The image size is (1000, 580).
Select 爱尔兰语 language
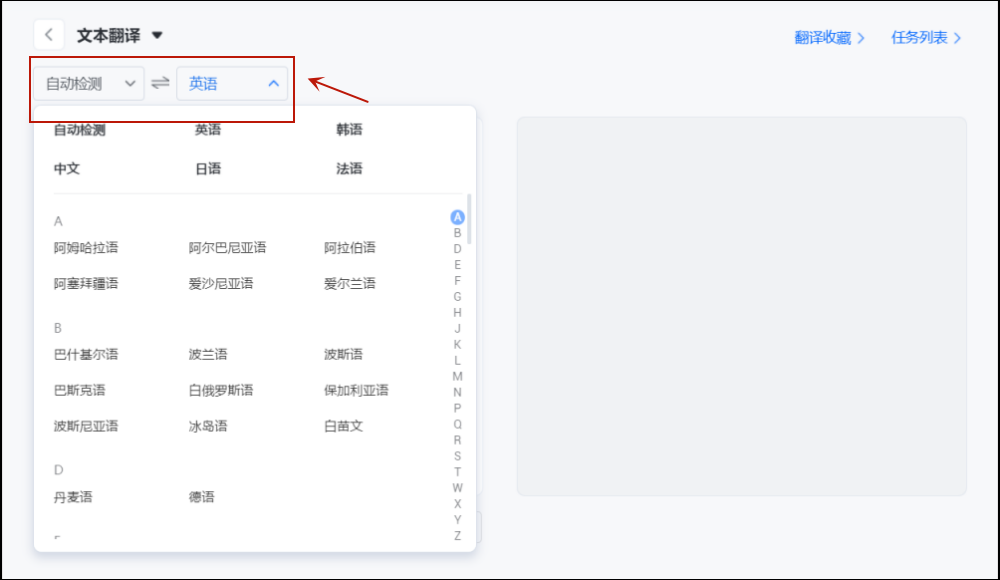pyautogui.click(x=349, y=283)
